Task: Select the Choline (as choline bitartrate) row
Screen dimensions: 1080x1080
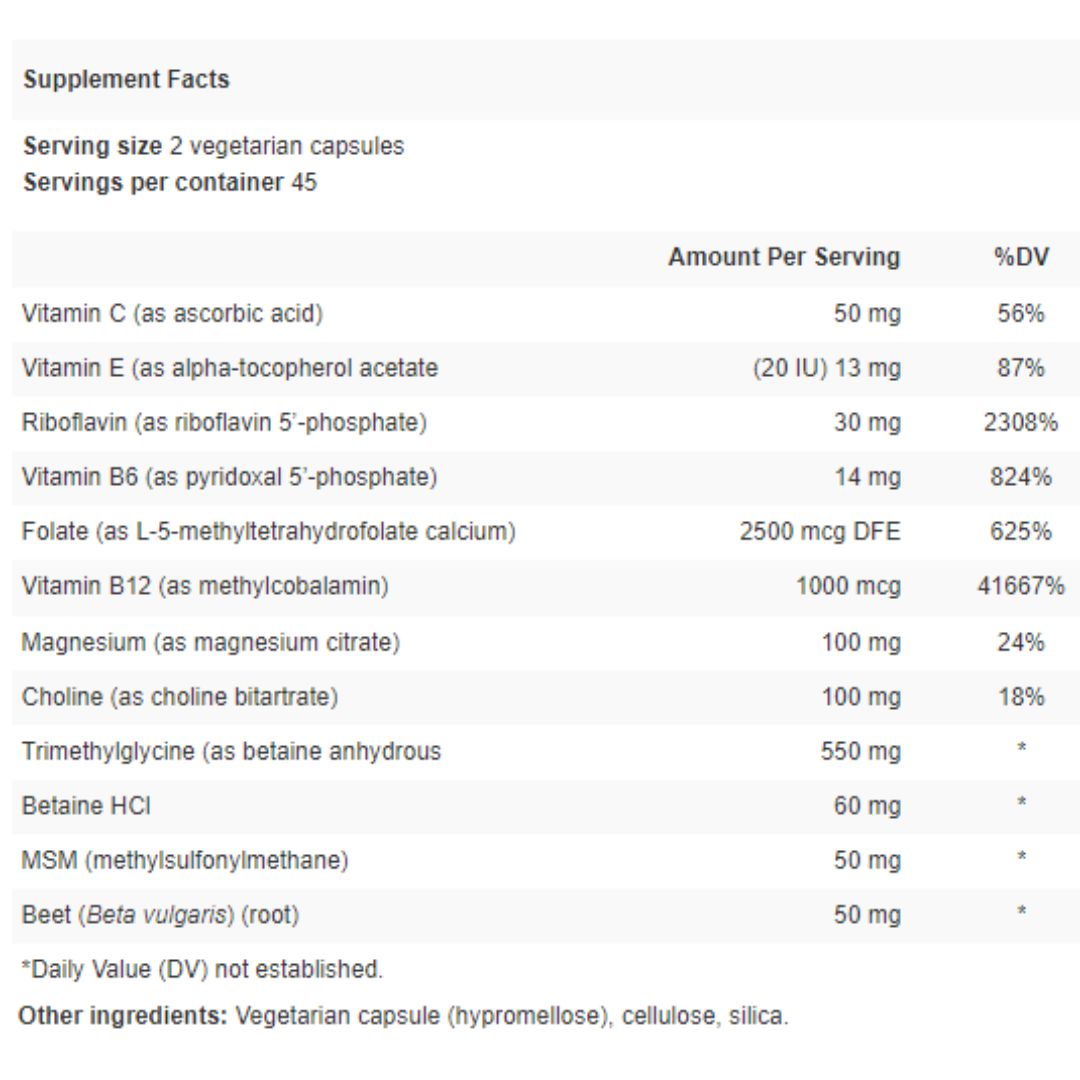Action: (x=180, y=697)
